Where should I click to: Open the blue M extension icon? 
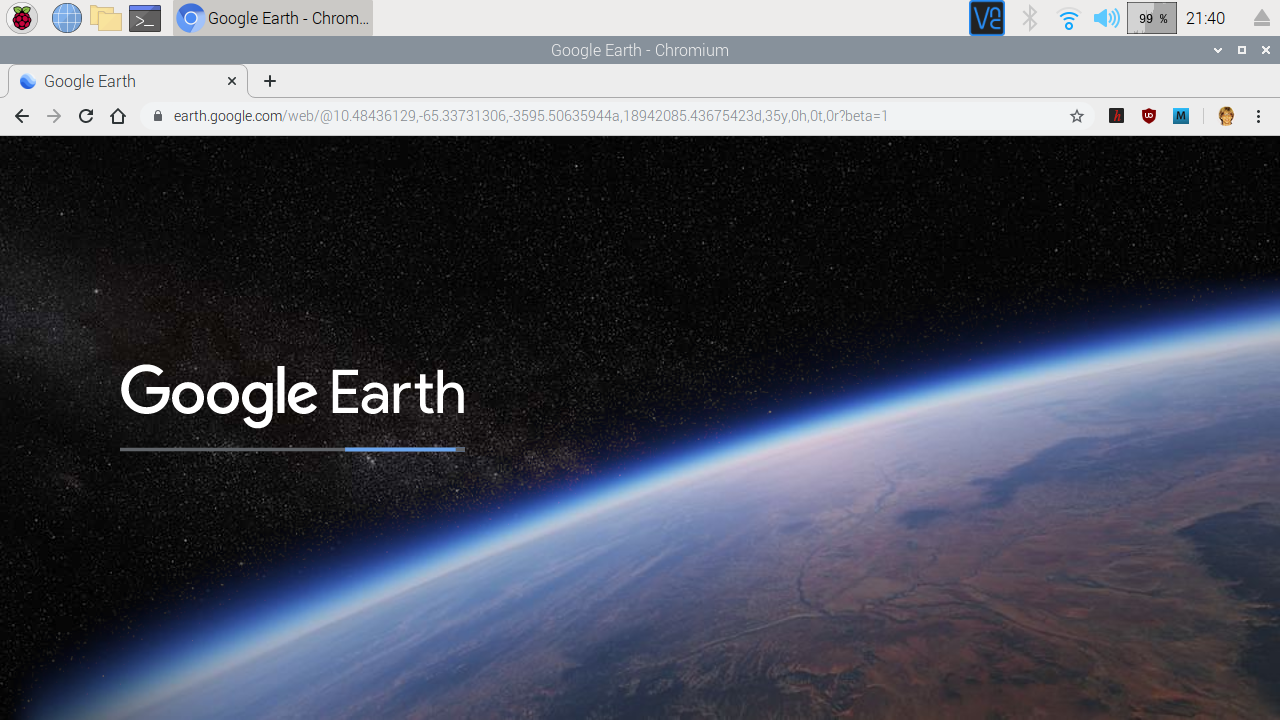[x=1181, y=116]
